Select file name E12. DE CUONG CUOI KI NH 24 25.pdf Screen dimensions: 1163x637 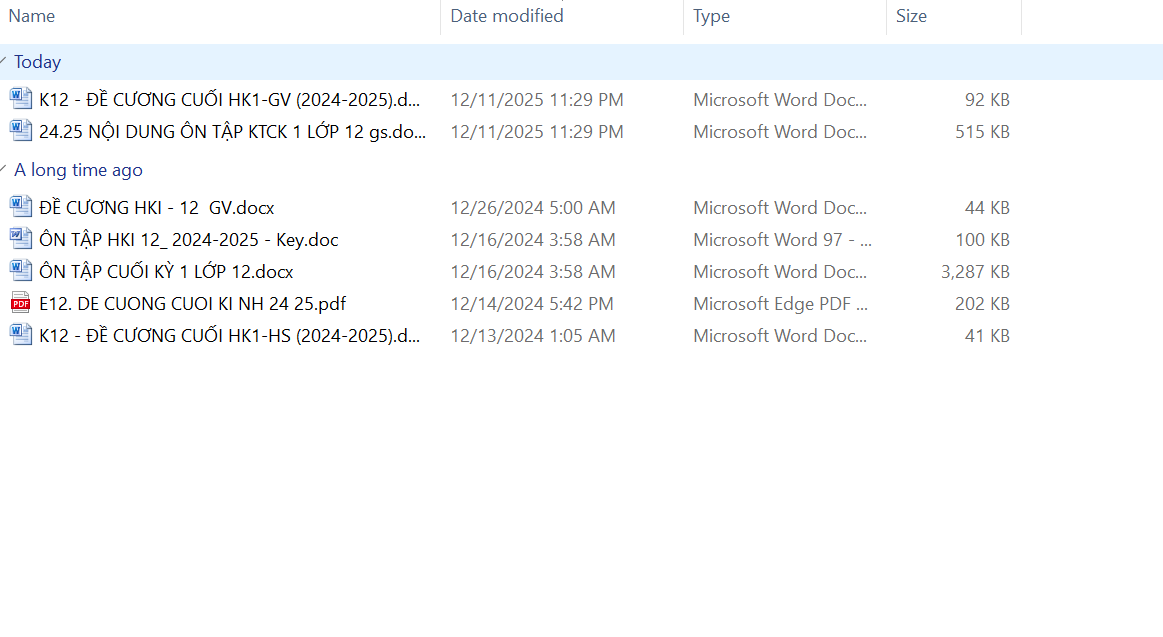192,304
